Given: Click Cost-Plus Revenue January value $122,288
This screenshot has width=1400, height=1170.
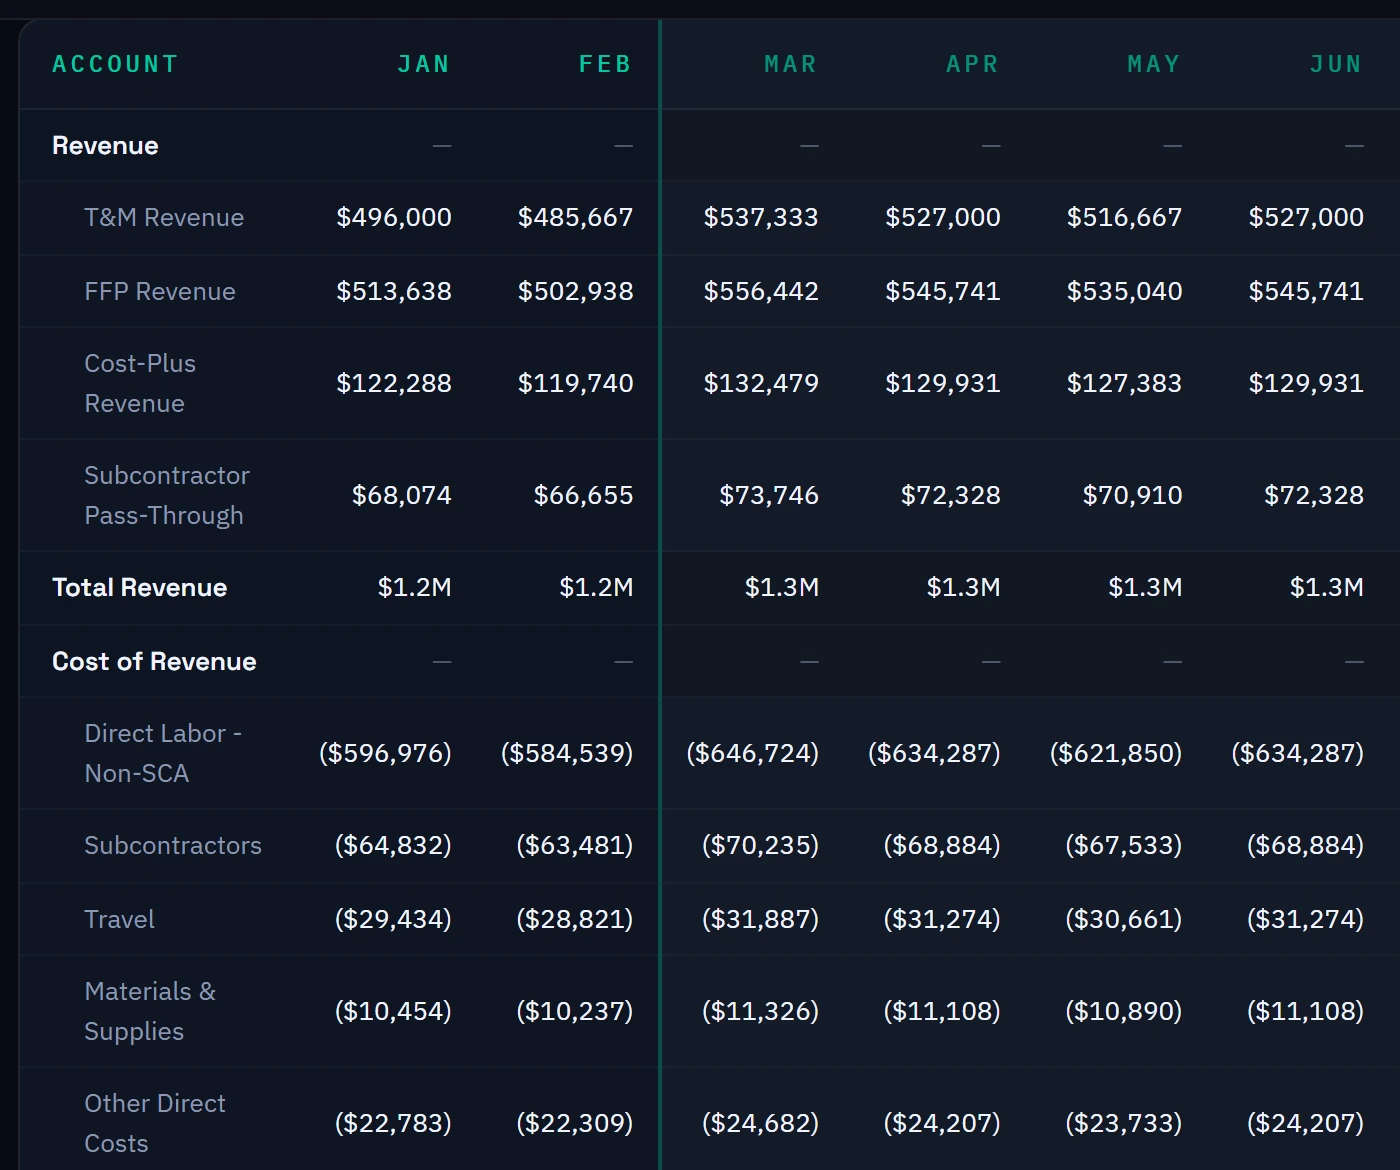Looking at the screenshot, I should tap(394, 384).
